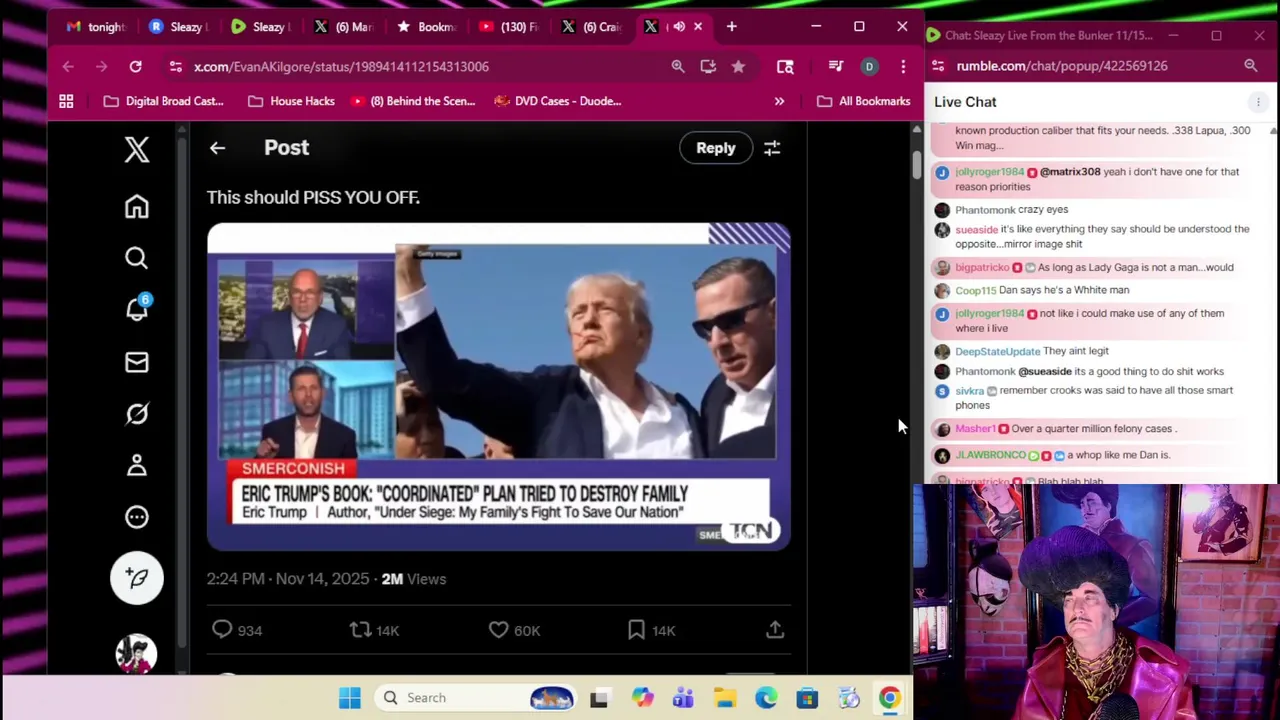Viewport: 1280px width, 720px height.
Task: Switch to the (6) Crai X tab
Action: (x=591, y=27)
